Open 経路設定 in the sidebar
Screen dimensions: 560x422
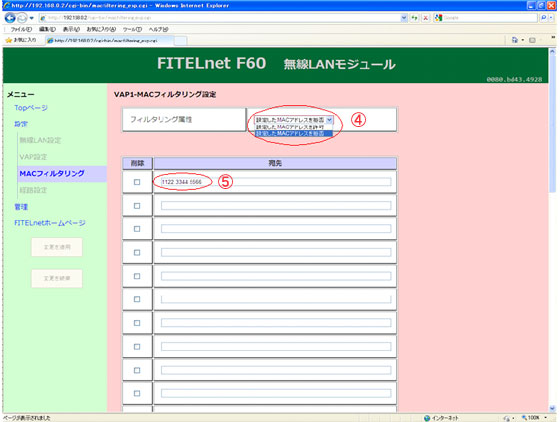(x=33, y=190)
